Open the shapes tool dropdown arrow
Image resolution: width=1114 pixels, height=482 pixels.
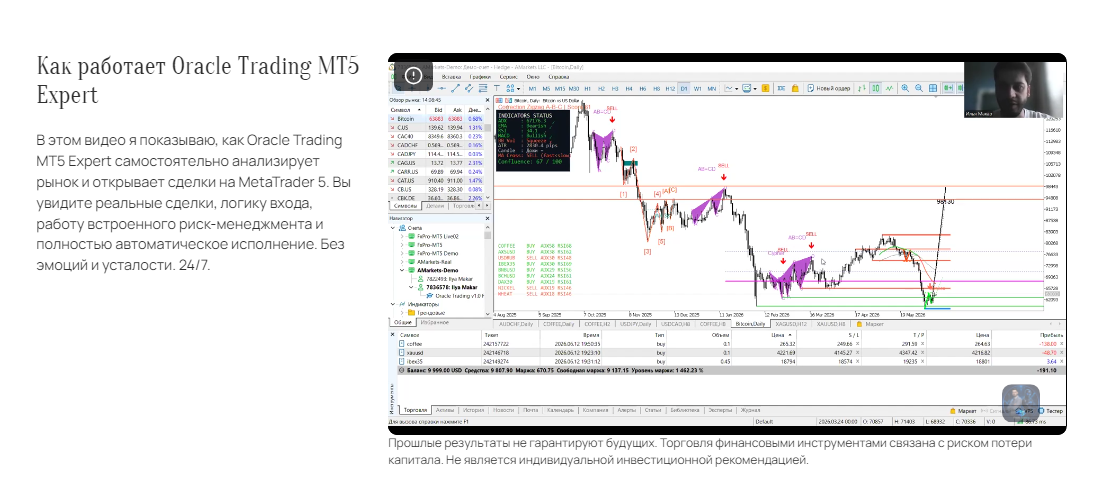coord(519,89)
